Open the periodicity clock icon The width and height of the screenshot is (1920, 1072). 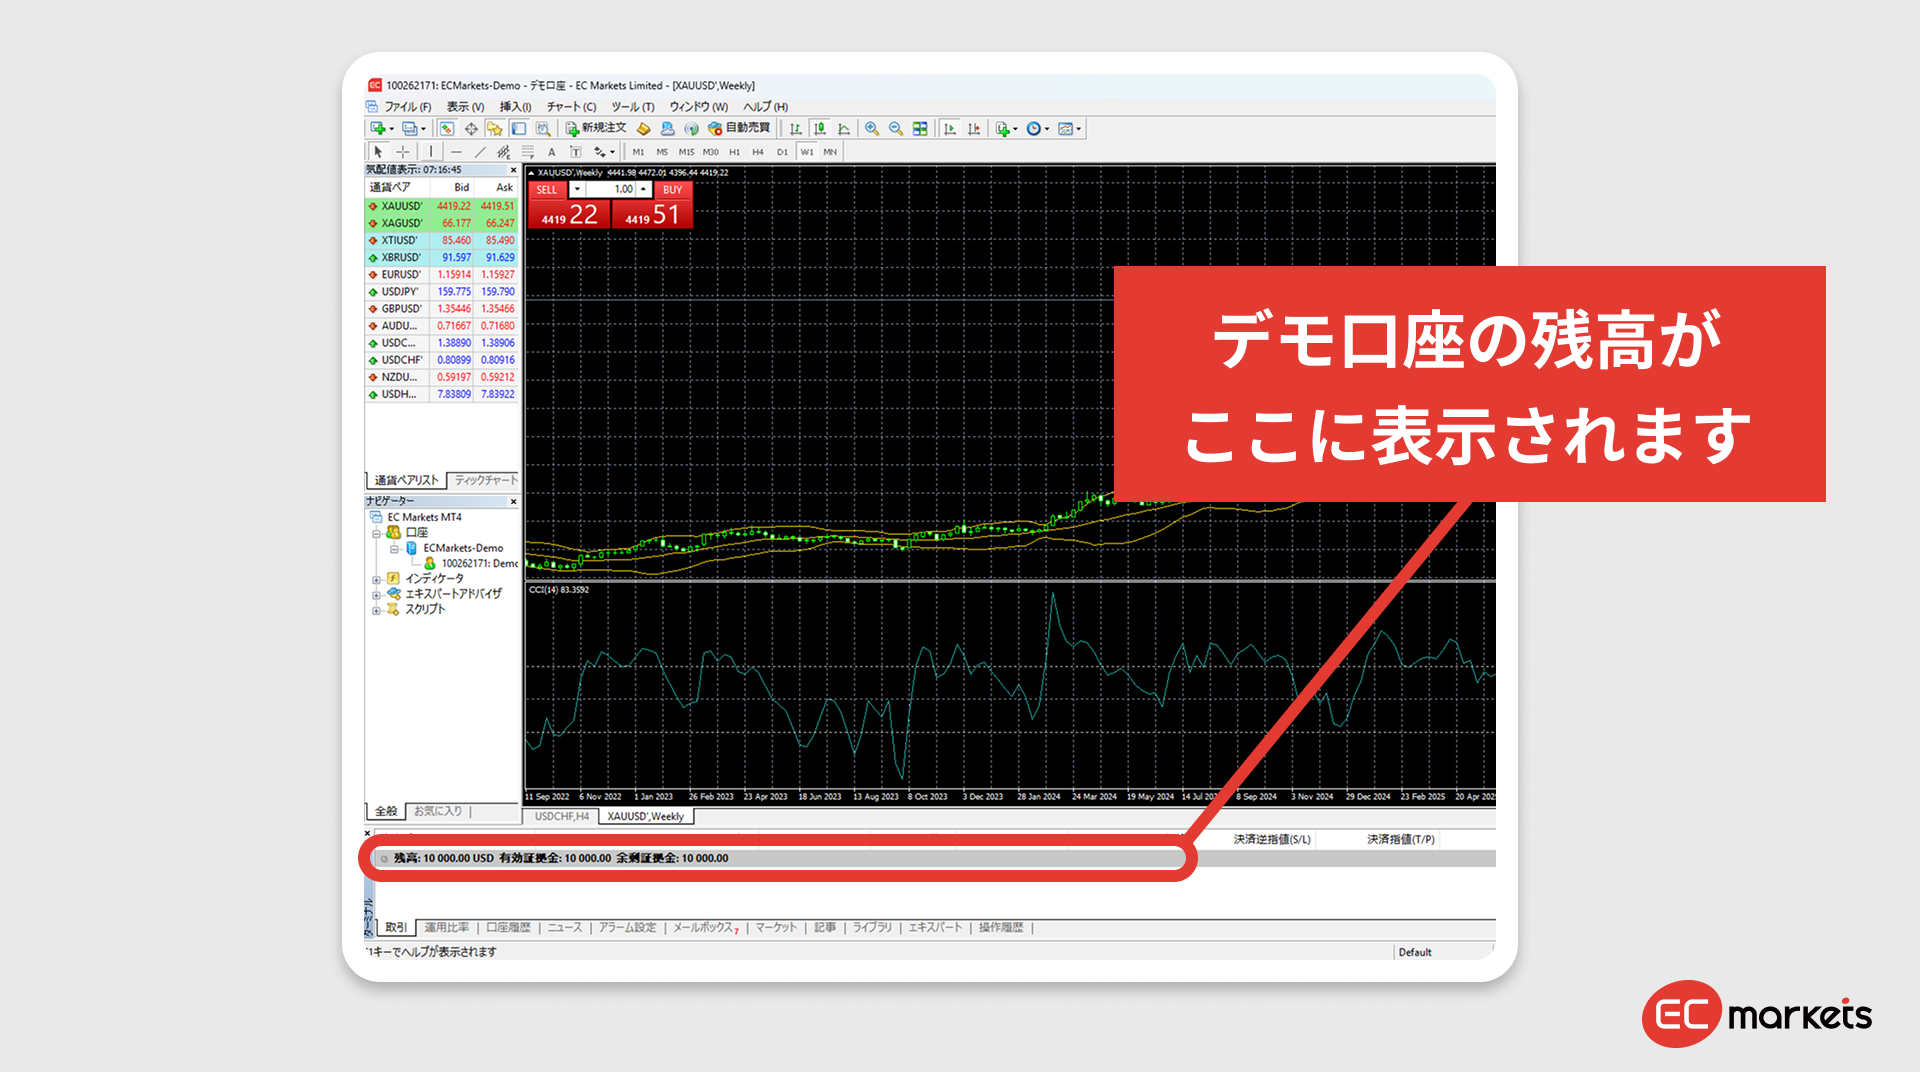pos(1034,128)
